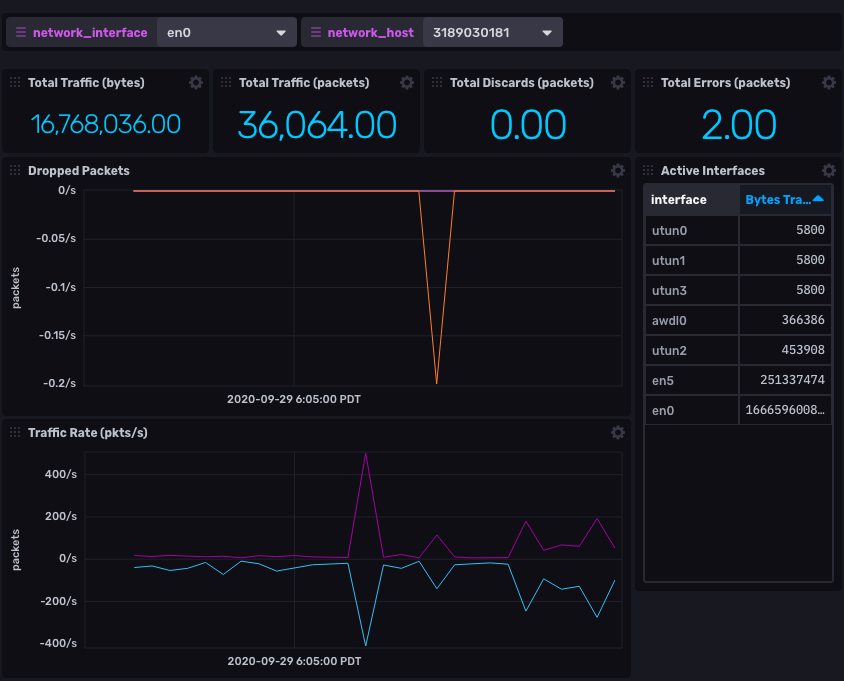Open the Total Discards panel settings gear
The width and height of the screenshot is (844, 681).
point(617,83)
